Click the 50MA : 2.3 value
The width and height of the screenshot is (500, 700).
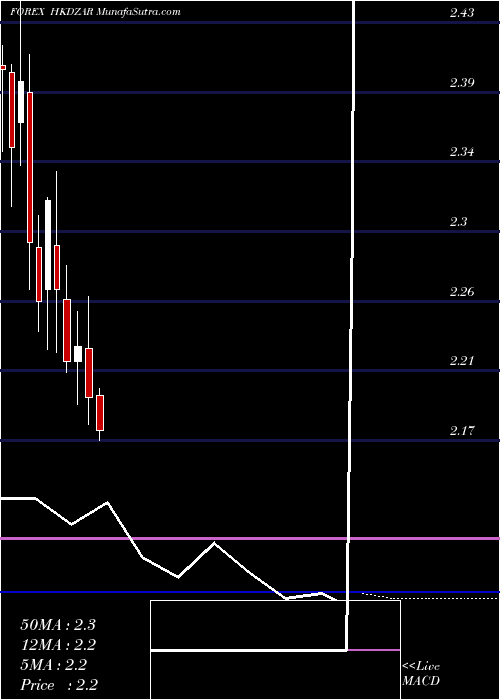(x=58, y=625)
